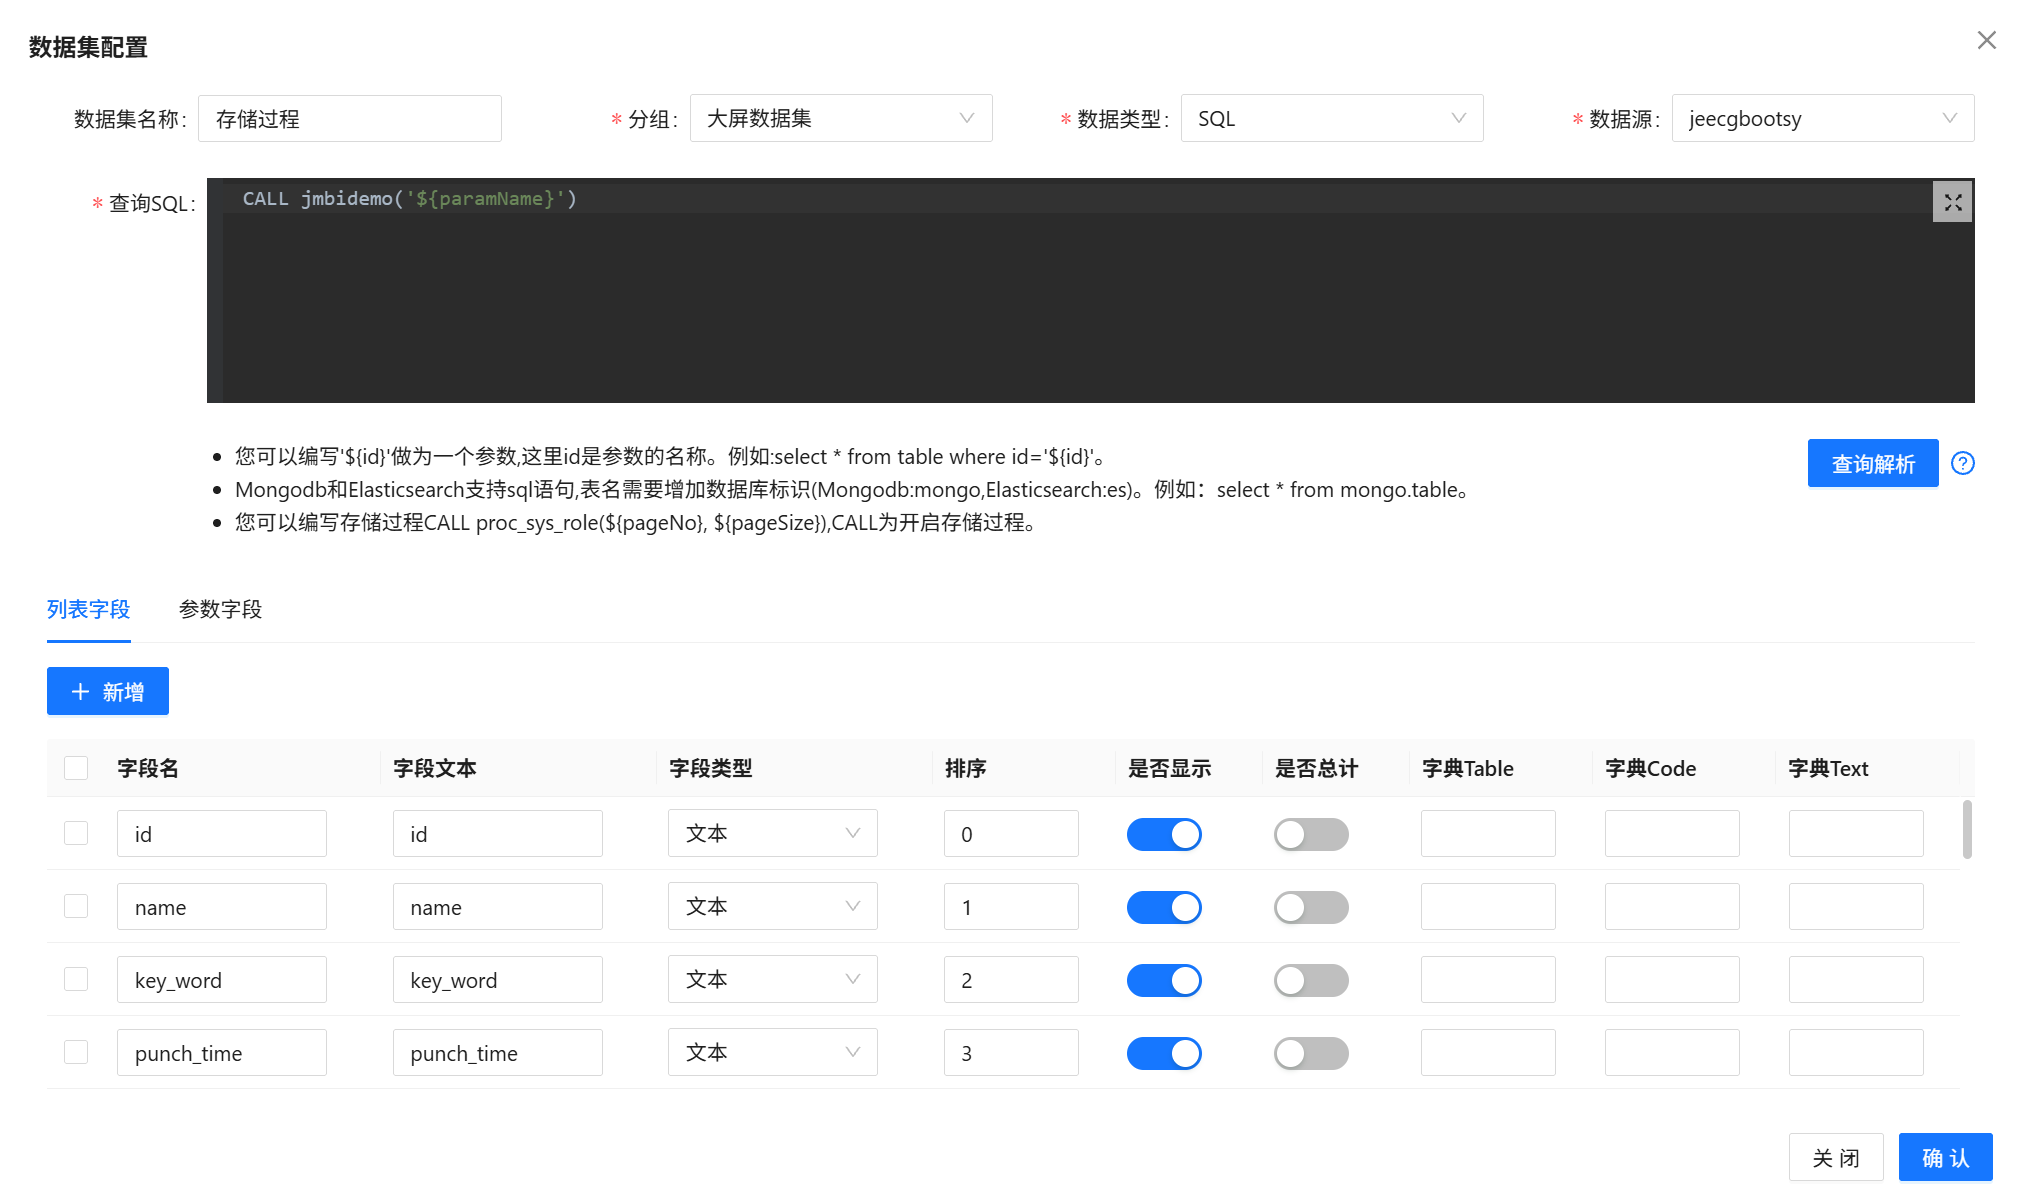Click the 数据集名称 input field
The width and height of the screenshot is (2020, 1191).
pos(349,118)
